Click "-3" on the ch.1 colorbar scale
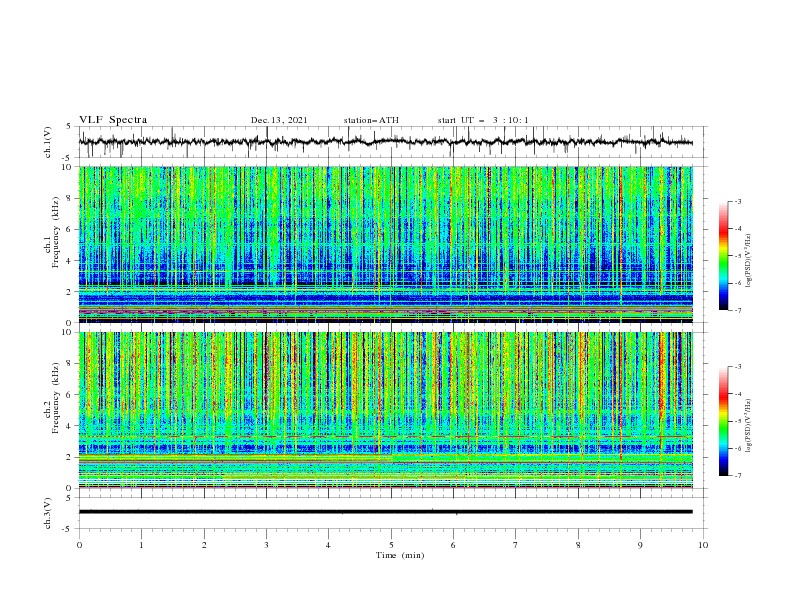Viewport: 792px width, 612px height. pos(737,202)
